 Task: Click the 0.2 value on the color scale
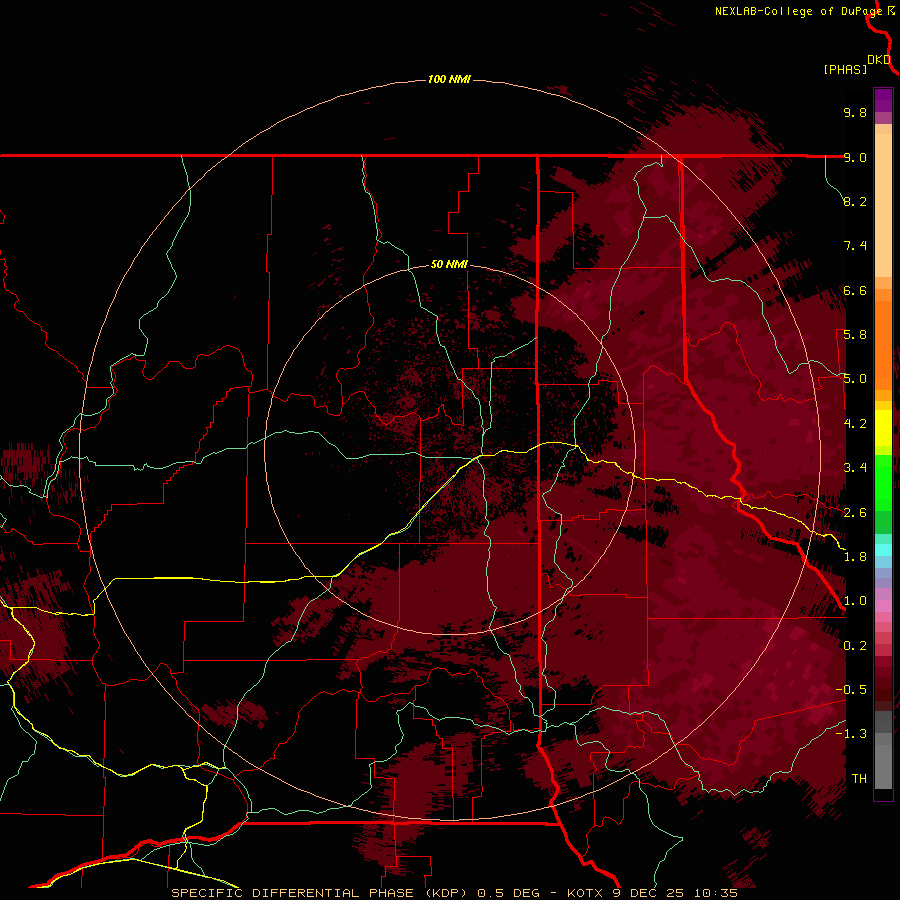point(855,646)
